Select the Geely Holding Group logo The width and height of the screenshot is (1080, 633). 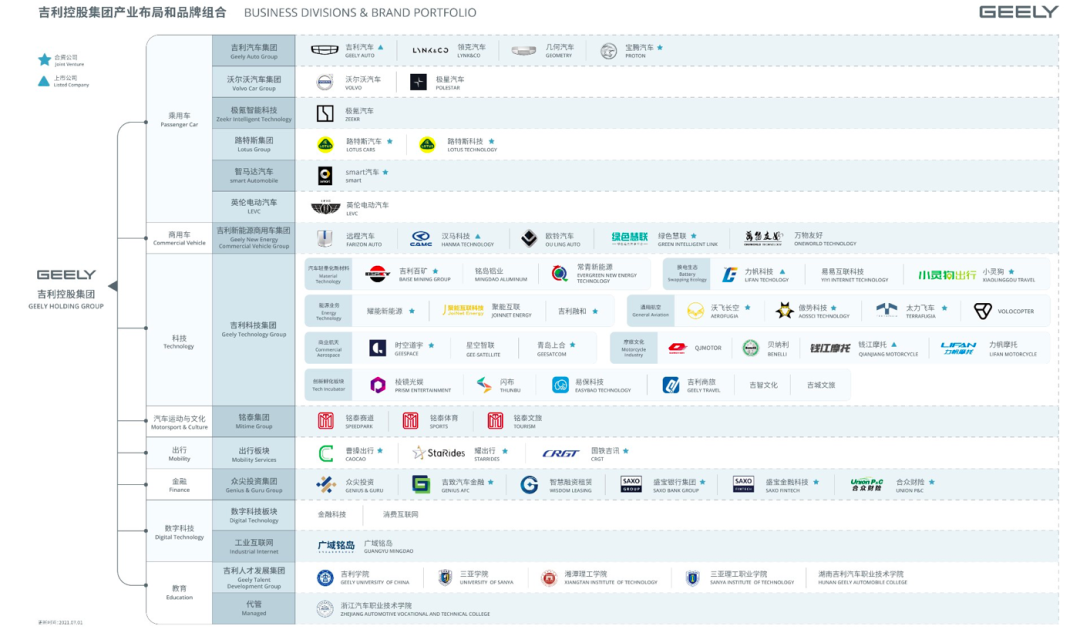(66, 275)
